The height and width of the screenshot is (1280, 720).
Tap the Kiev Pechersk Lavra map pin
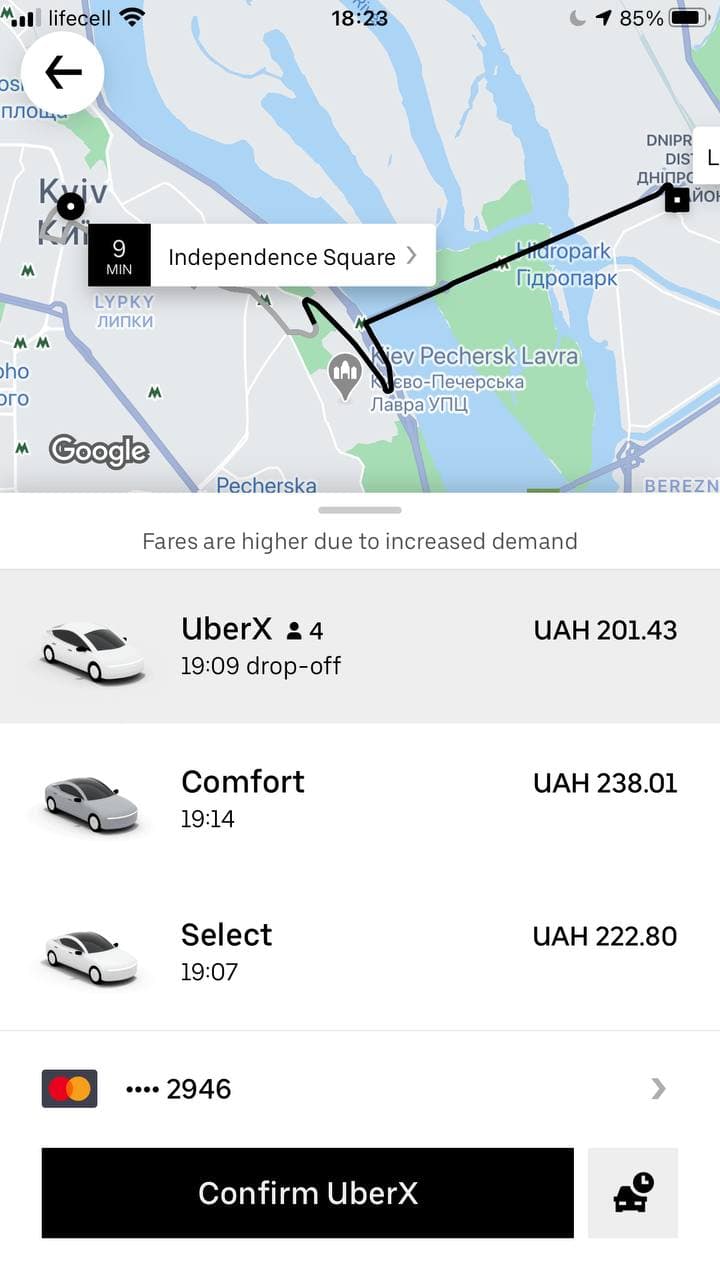(x=344, y=376)
